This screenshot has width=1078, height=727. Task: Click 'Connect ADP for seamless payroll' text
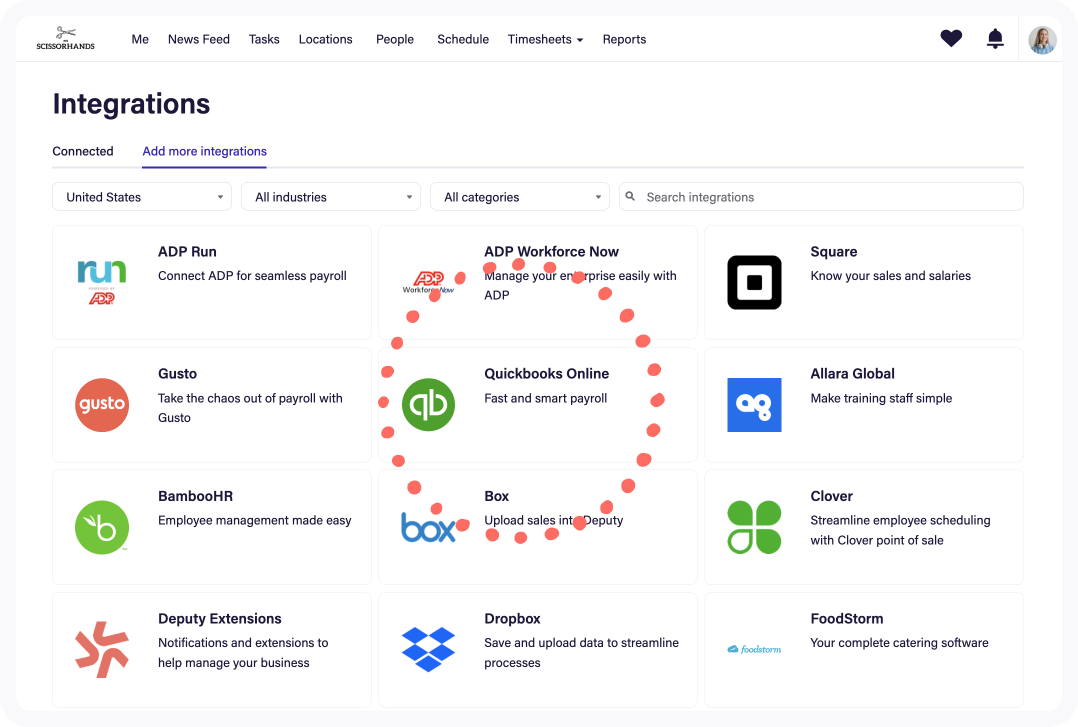coord(252,276)
